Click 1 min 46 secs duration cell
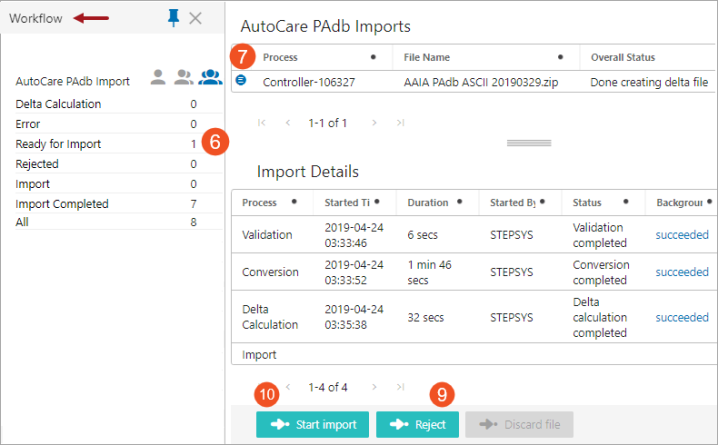 (430, 272)
